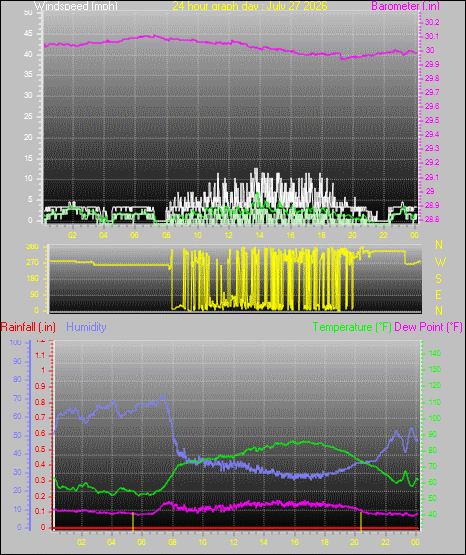This screenshot has height=555, width=466.
Task: Click the 180 value on wind direction axis
Action: coord(33,279)
